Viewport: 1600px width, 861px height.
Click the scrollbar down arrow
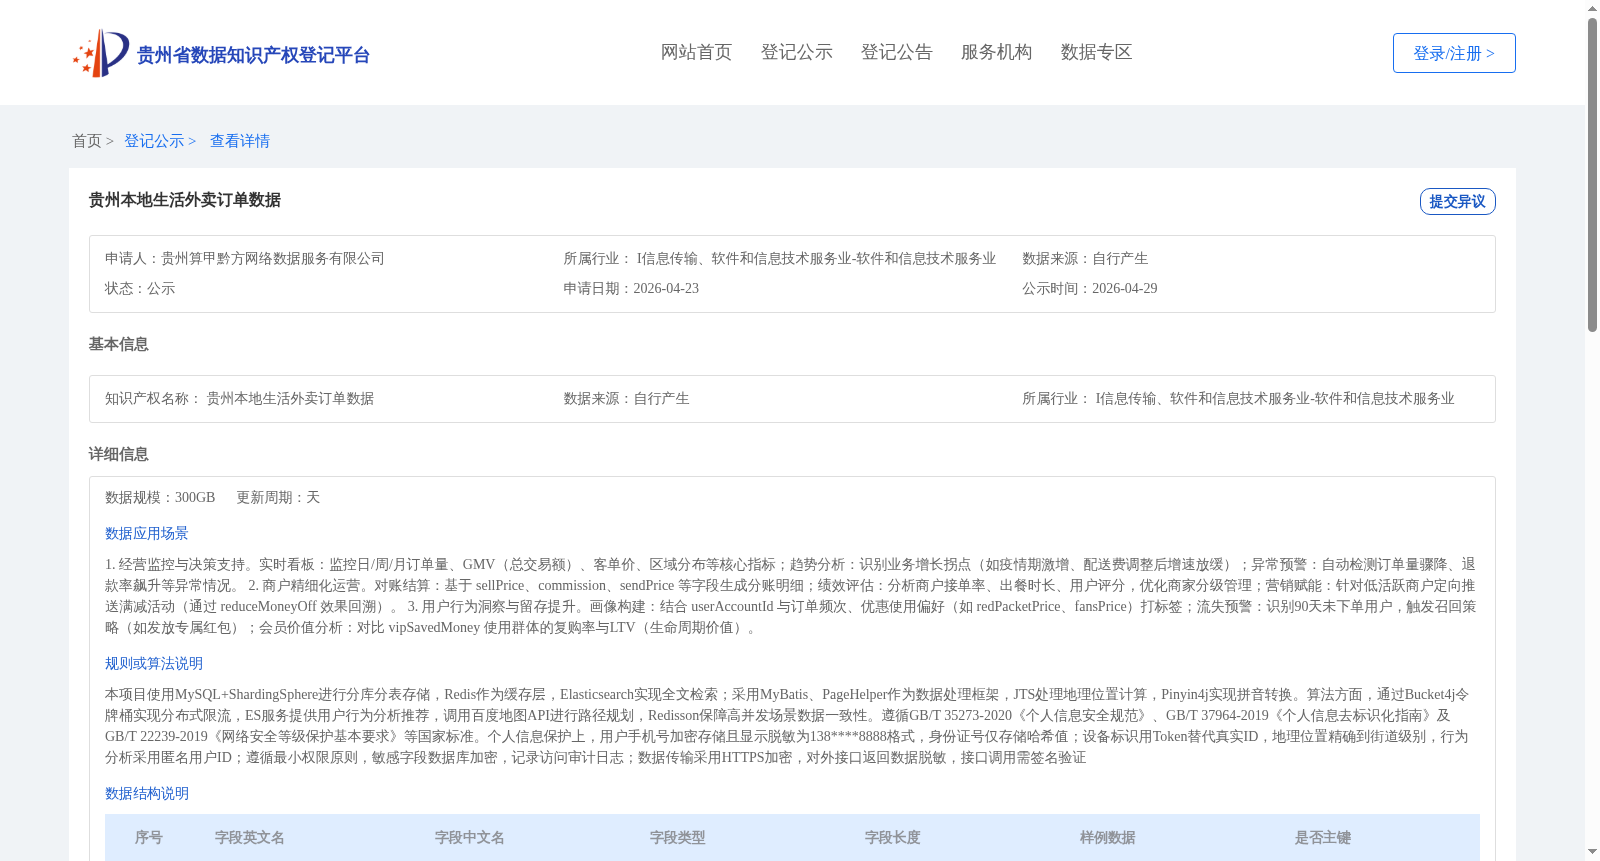pyautogui.click(x=1592, y=853)
